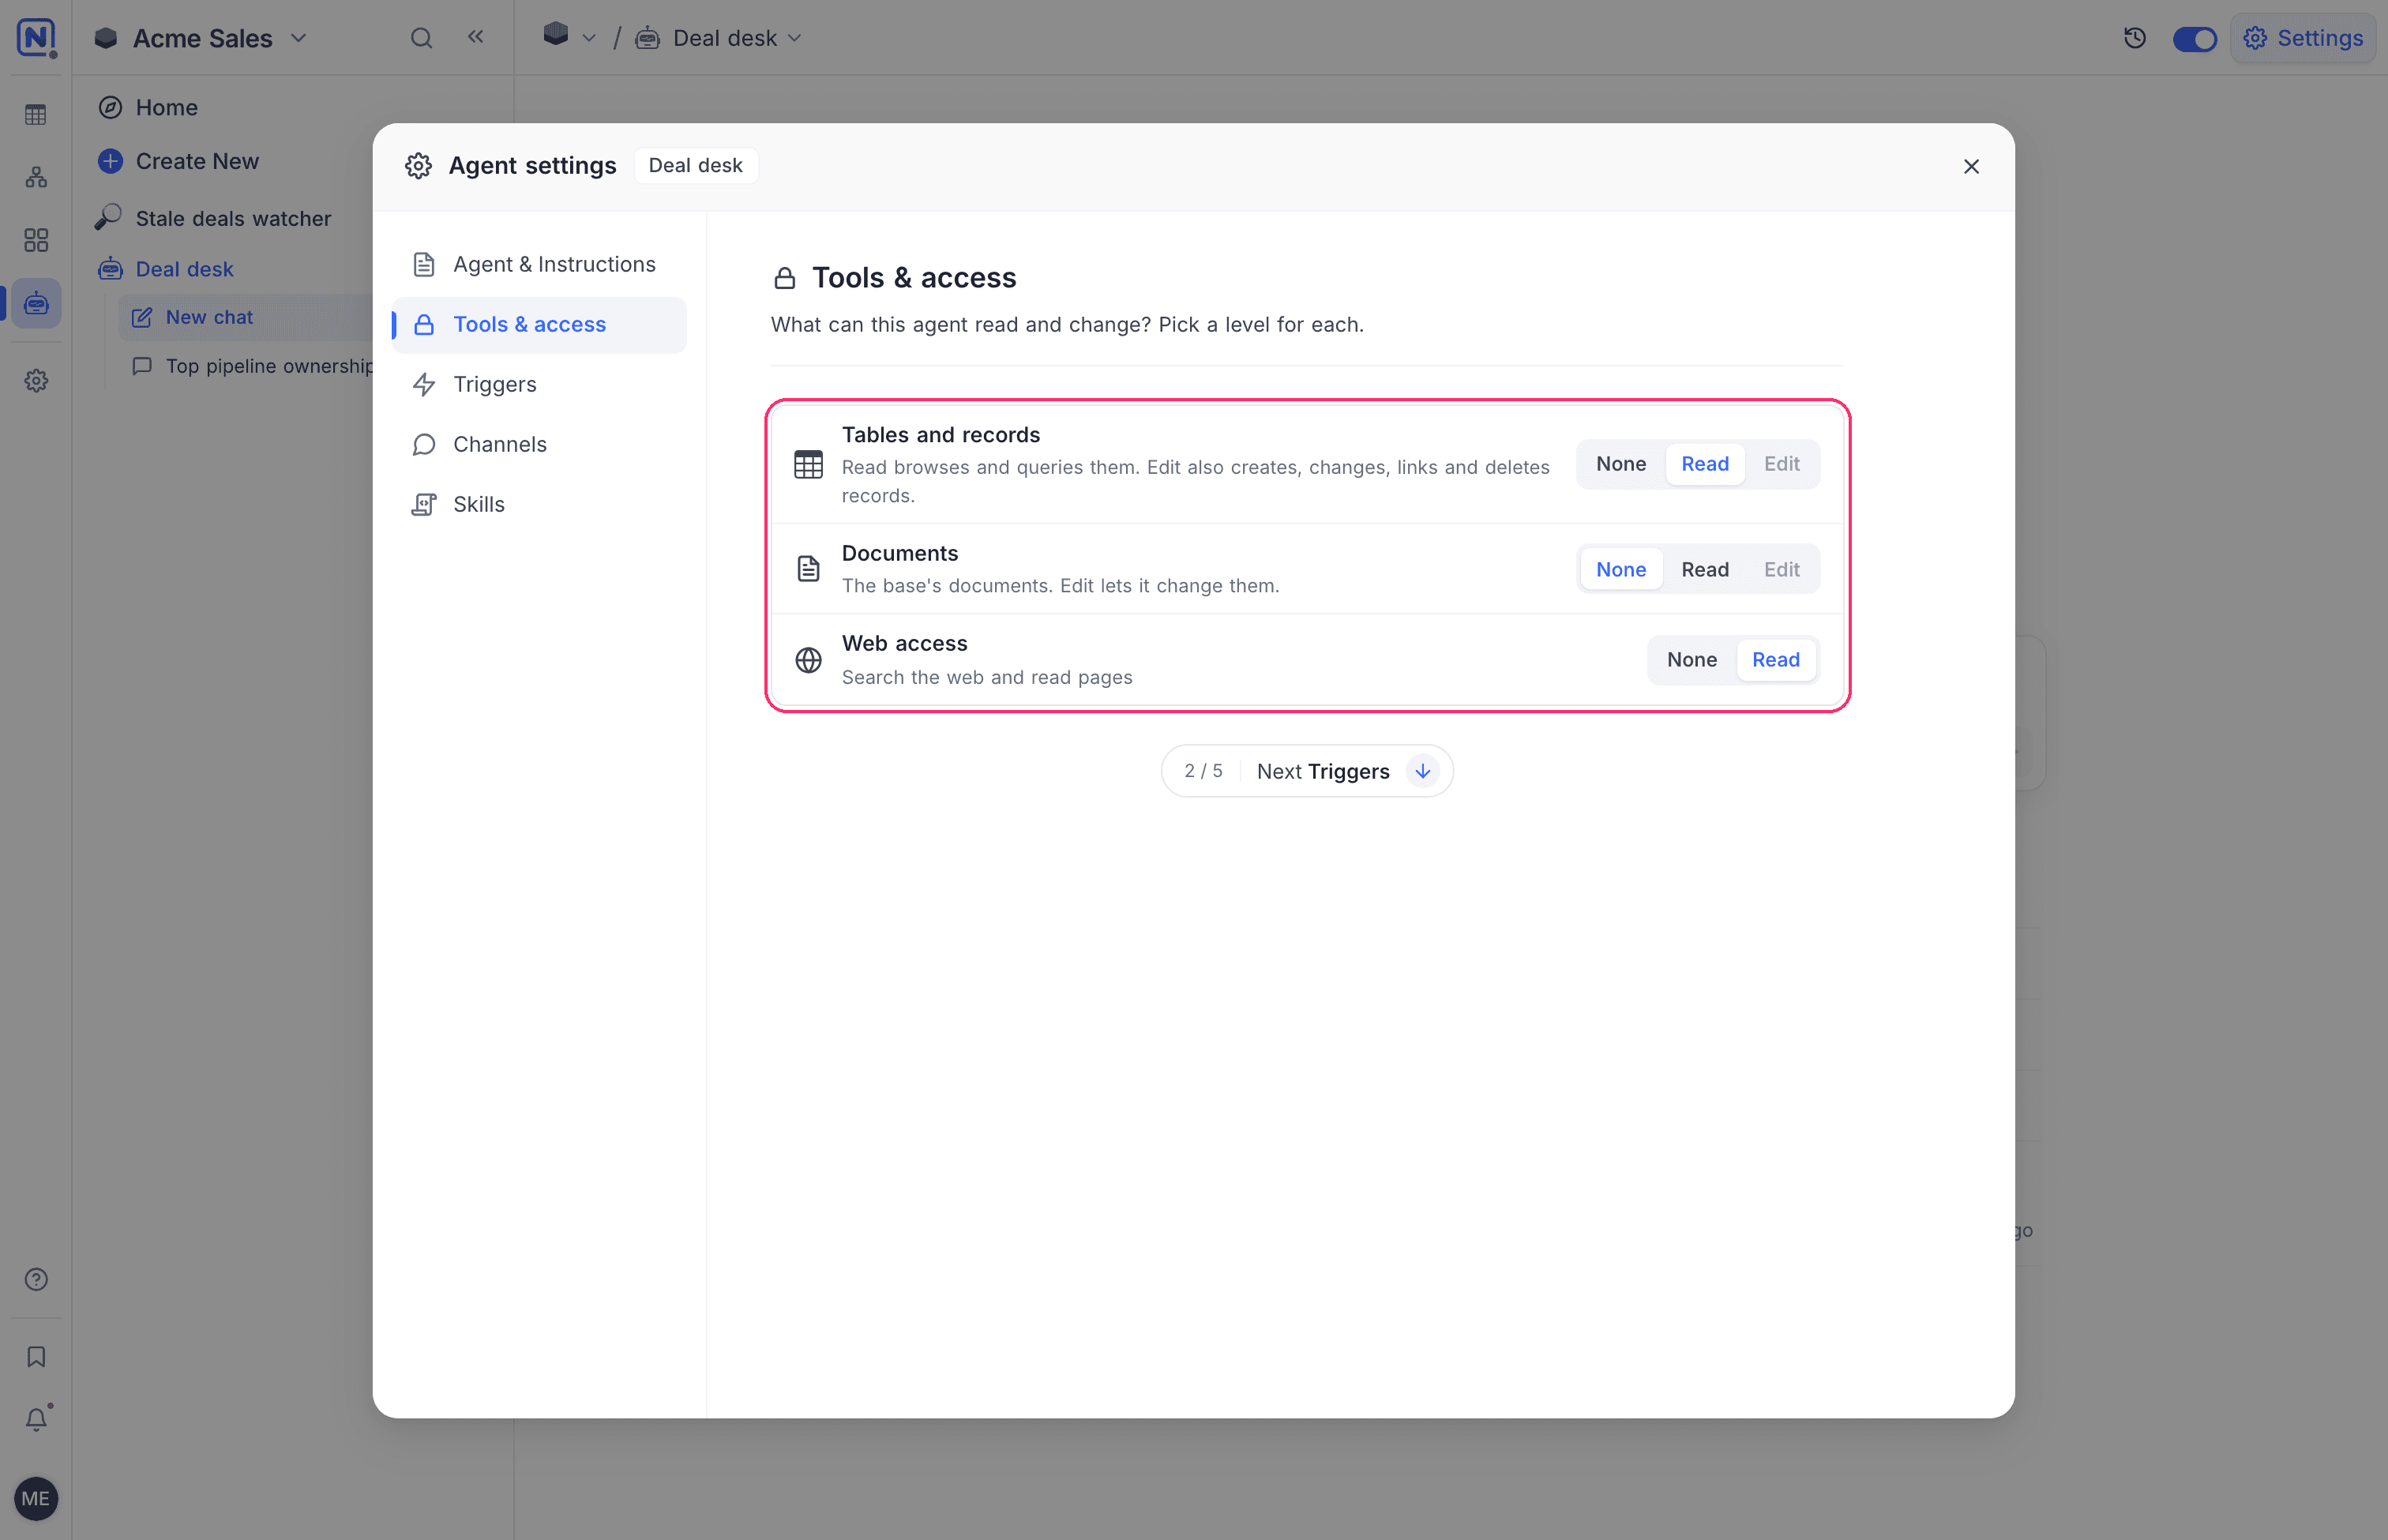This screenshot has height=1540, width=2388.
Task: Click the ME user avatar
Action: point(36,1498)
